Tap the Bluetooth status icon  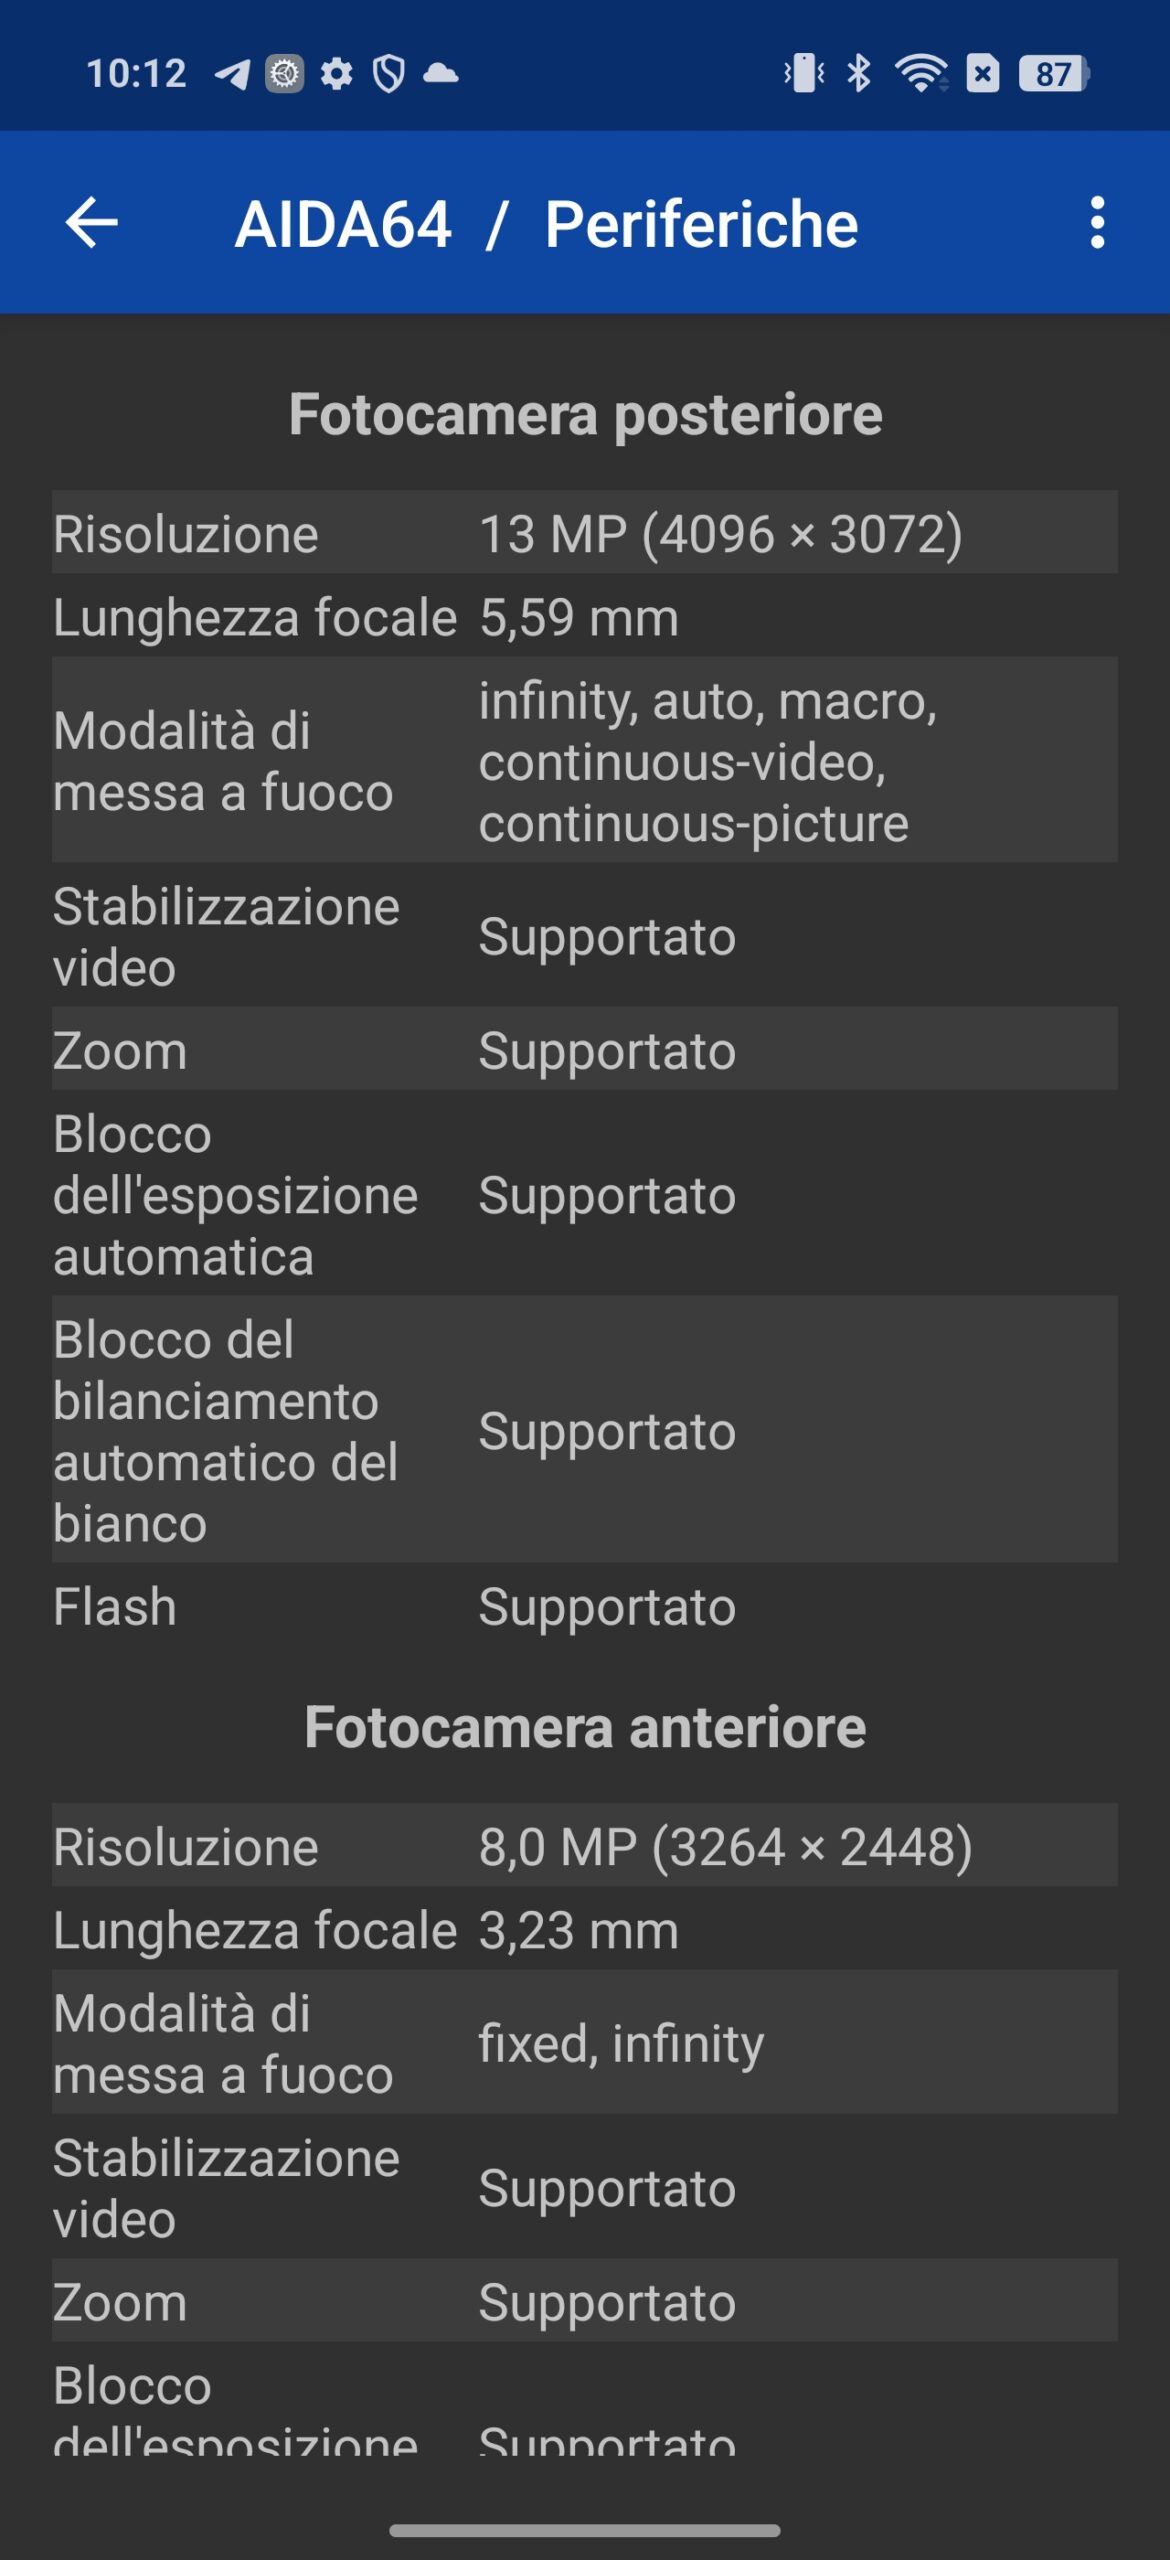(x=858, y=73)
